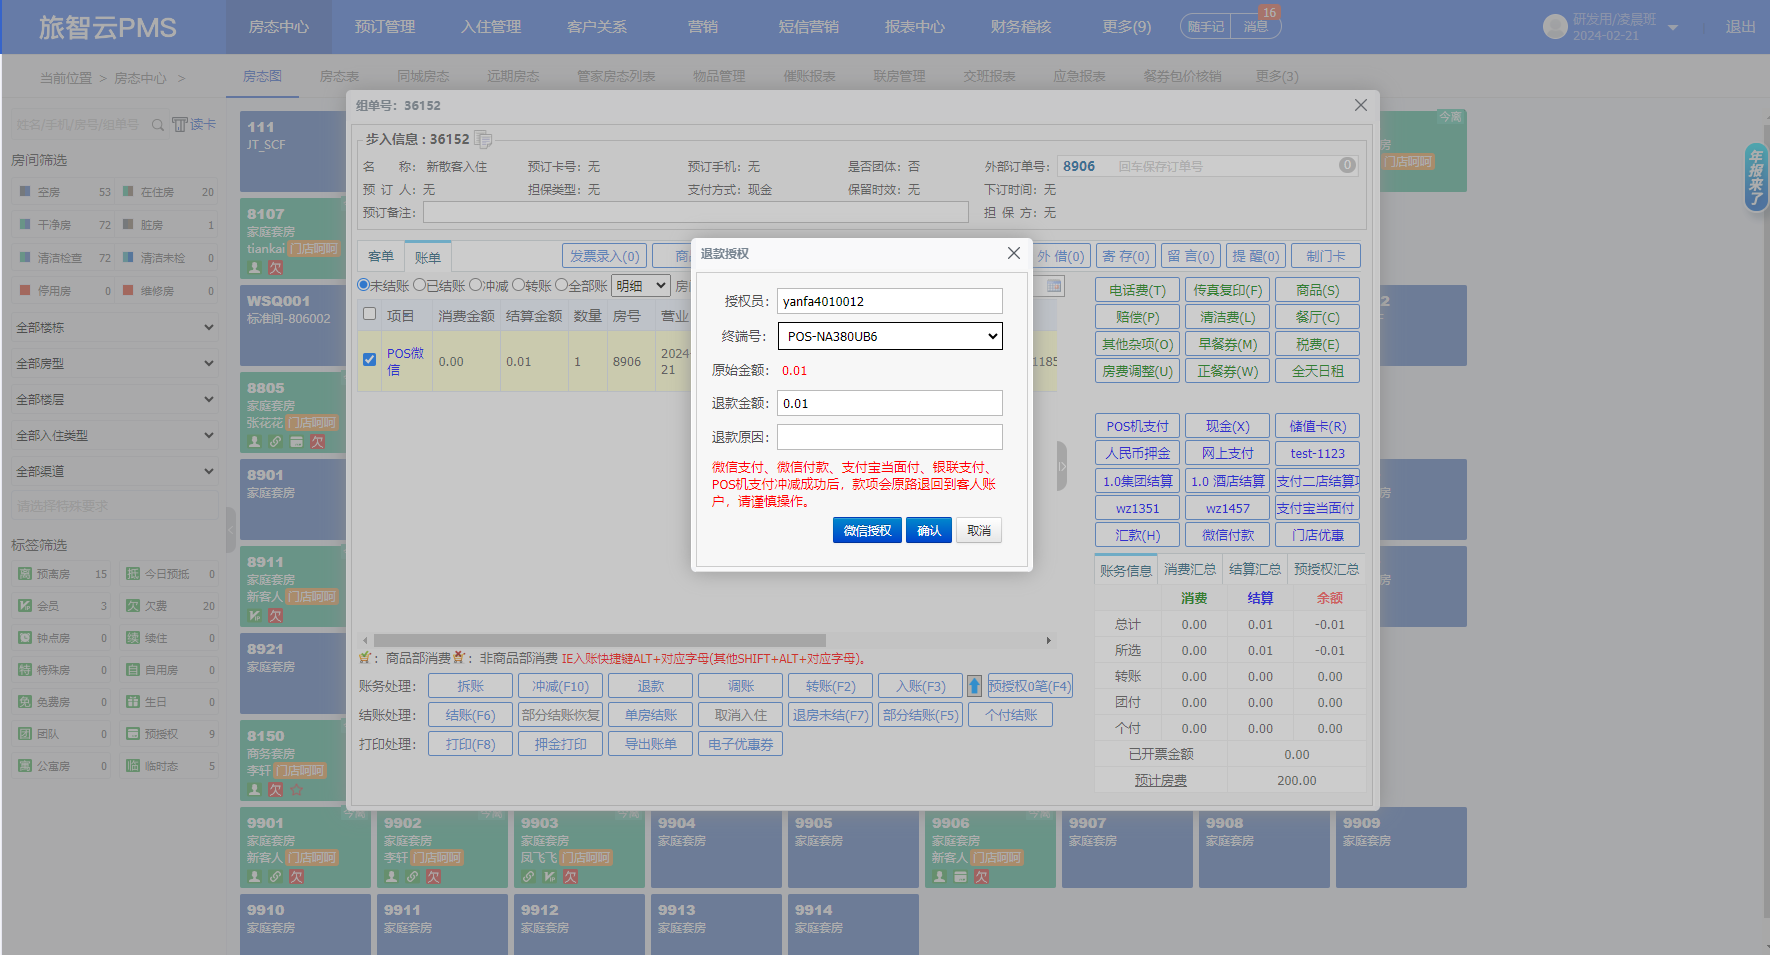Click the guest person icon on room 8107 card
1770x955 pixels.
pos(255,268)
